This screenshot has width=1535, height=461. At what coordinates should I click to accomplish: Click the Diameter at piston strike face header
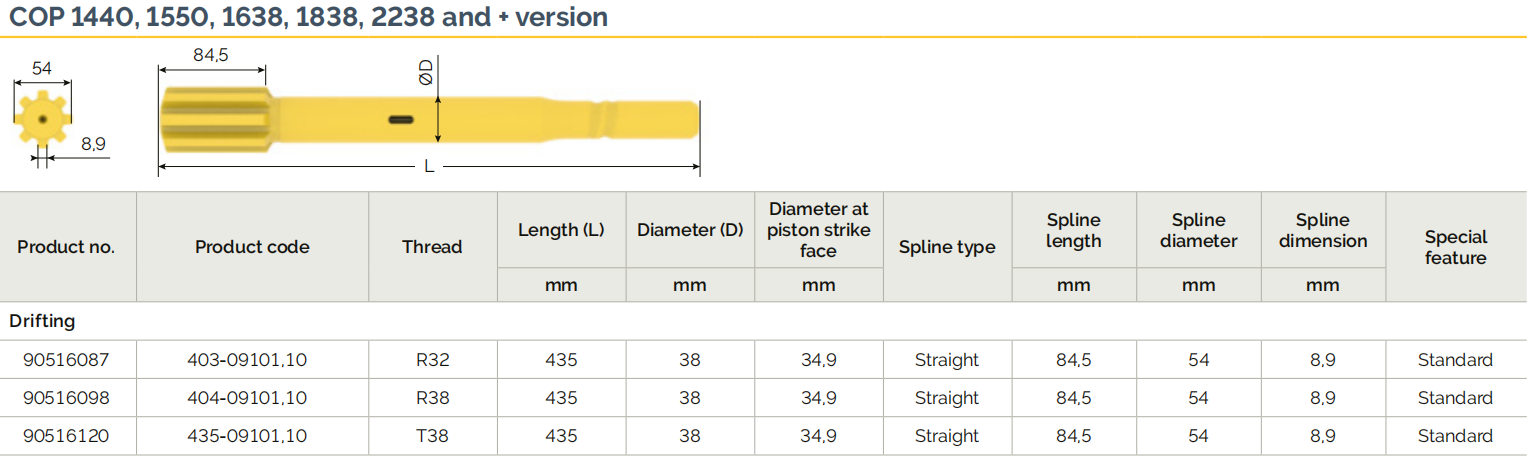point(818,230)
